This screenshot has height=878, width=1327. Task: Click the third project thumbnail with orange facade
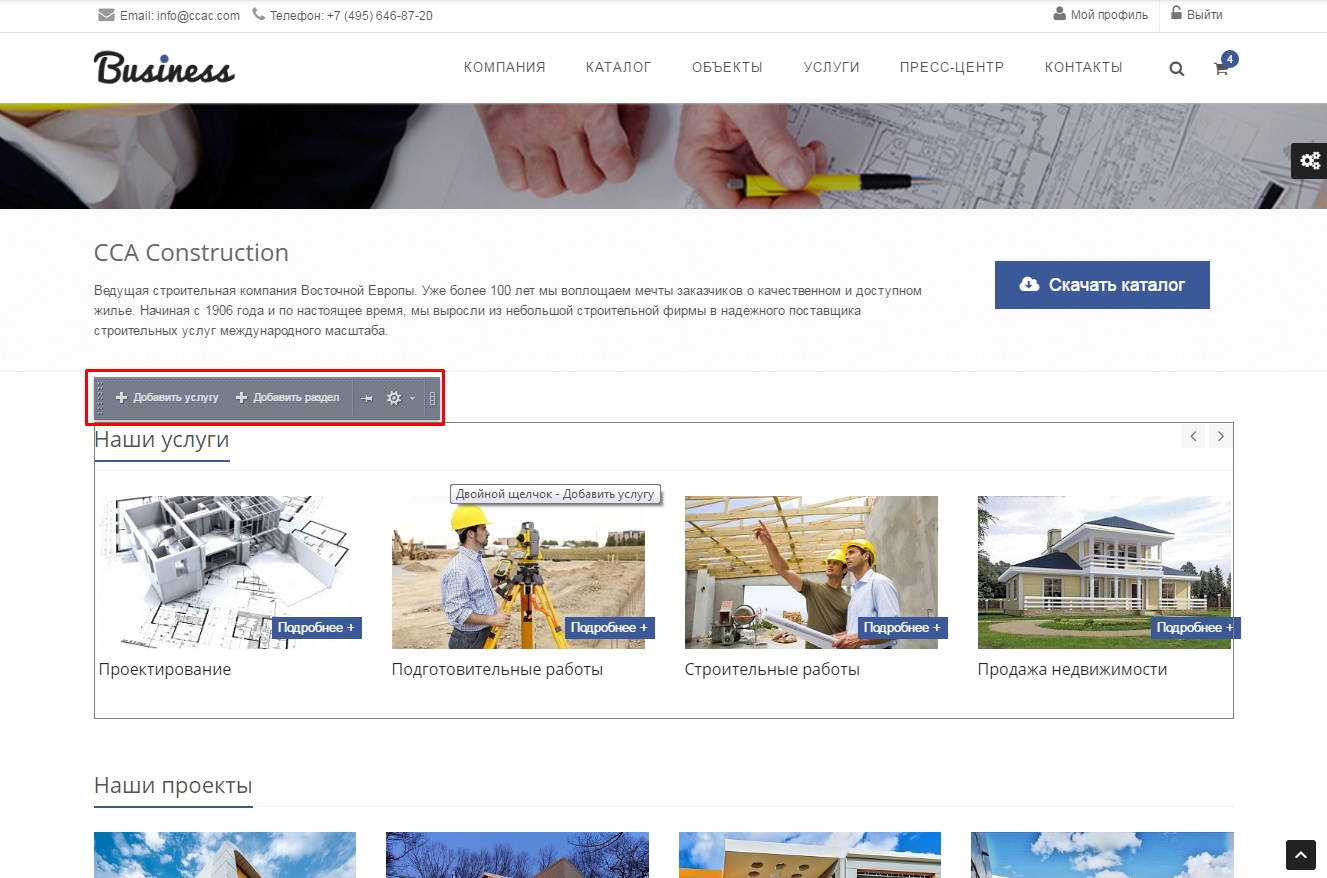[x=810, y=855]
